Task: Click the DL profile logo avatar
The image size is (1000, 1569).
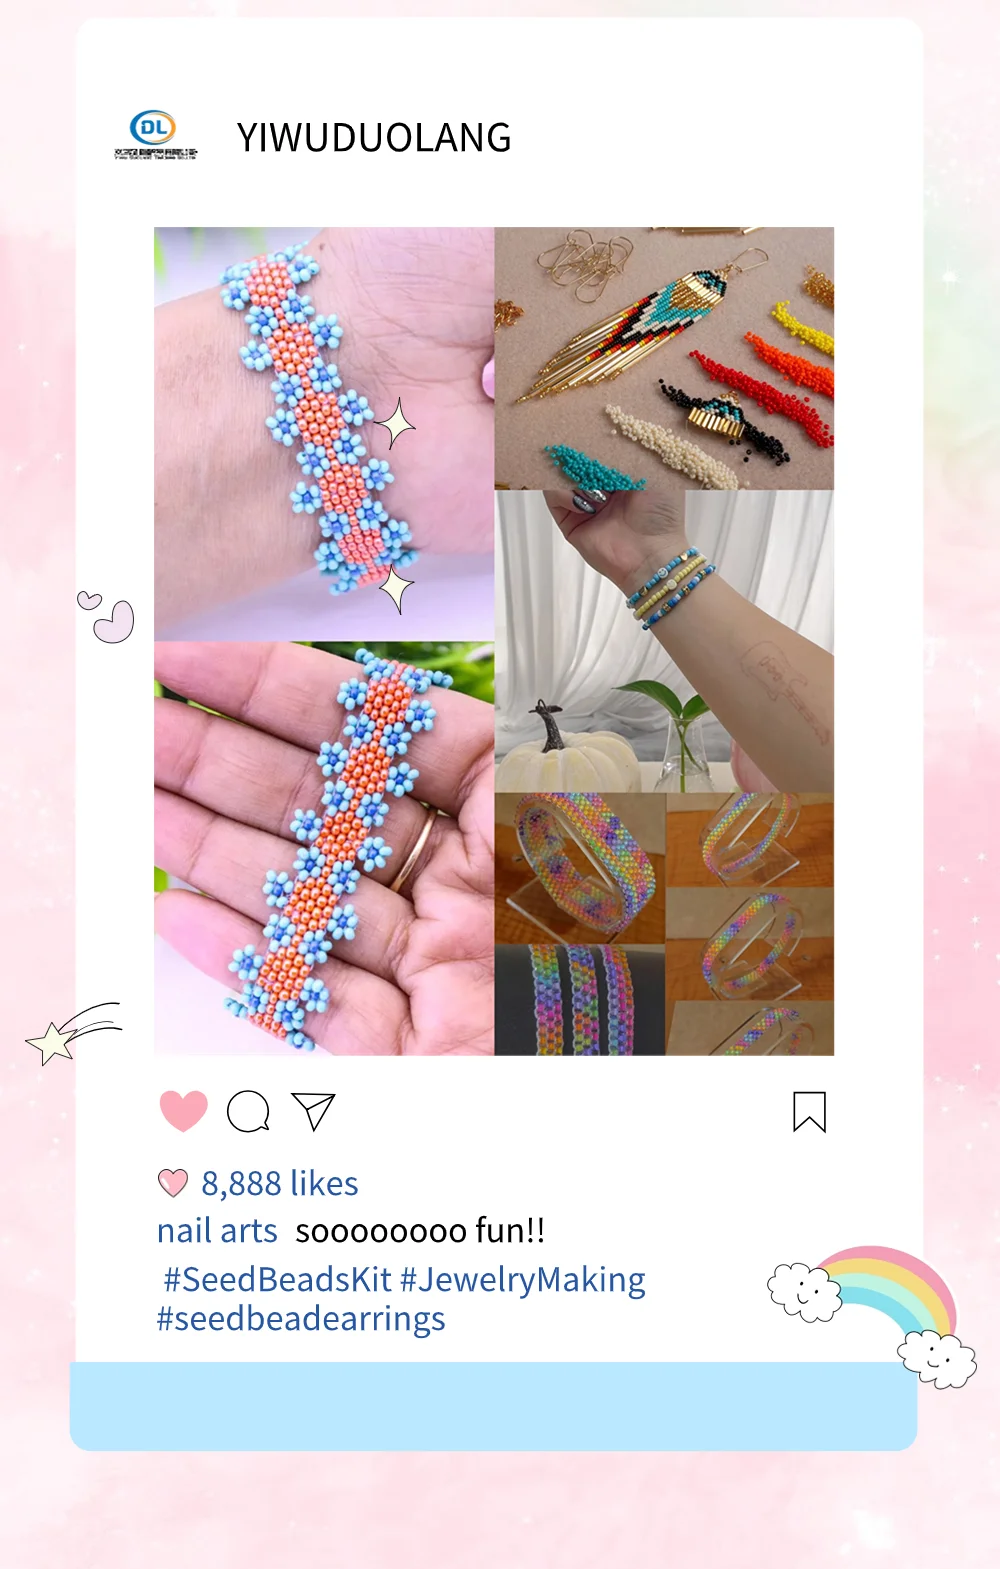Action: 155,135
